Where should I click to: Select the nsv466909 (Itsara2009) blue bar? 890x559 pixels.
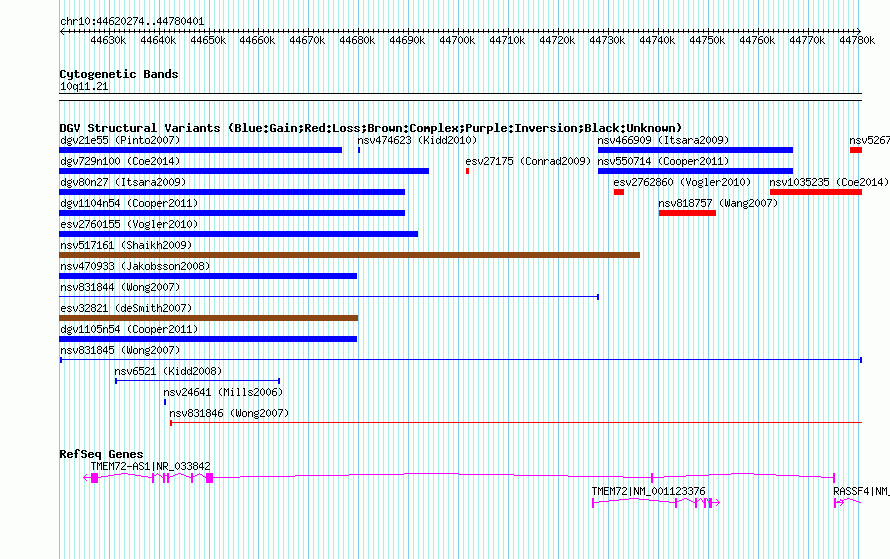(x=695, y=150)
